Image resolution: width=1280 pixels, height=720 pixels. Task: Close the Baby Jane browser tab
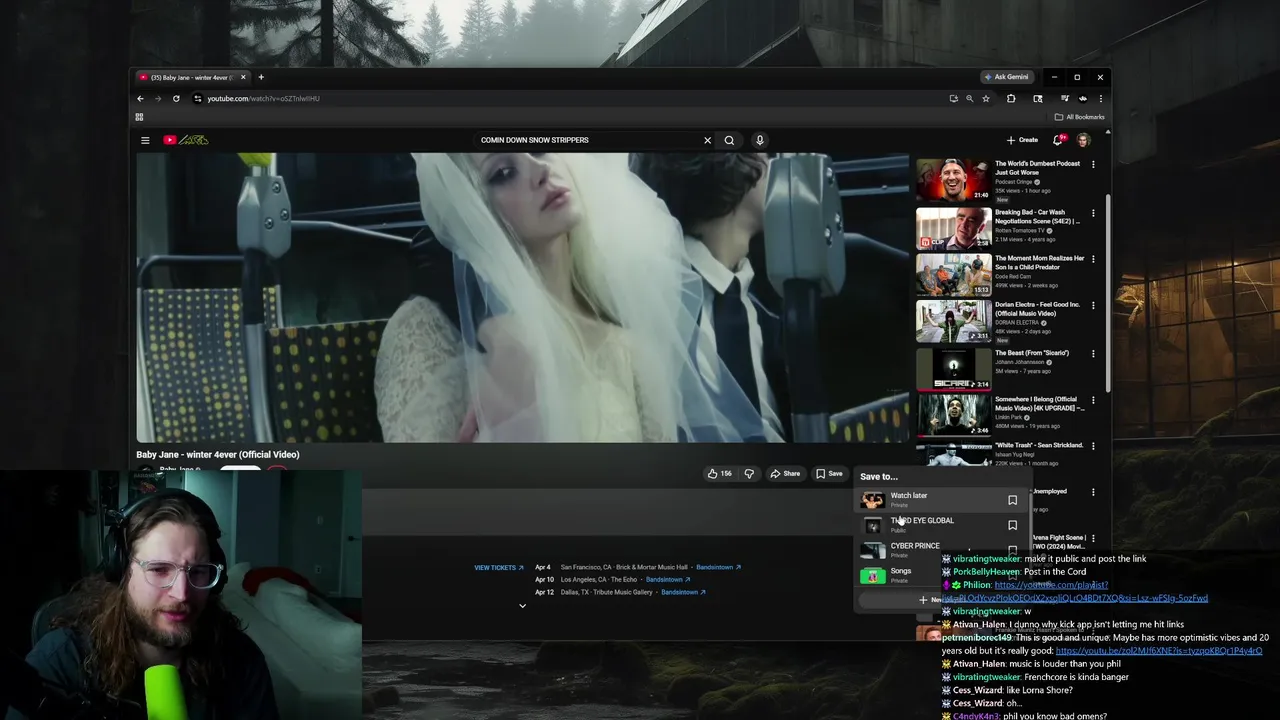(x=242, y=77)
